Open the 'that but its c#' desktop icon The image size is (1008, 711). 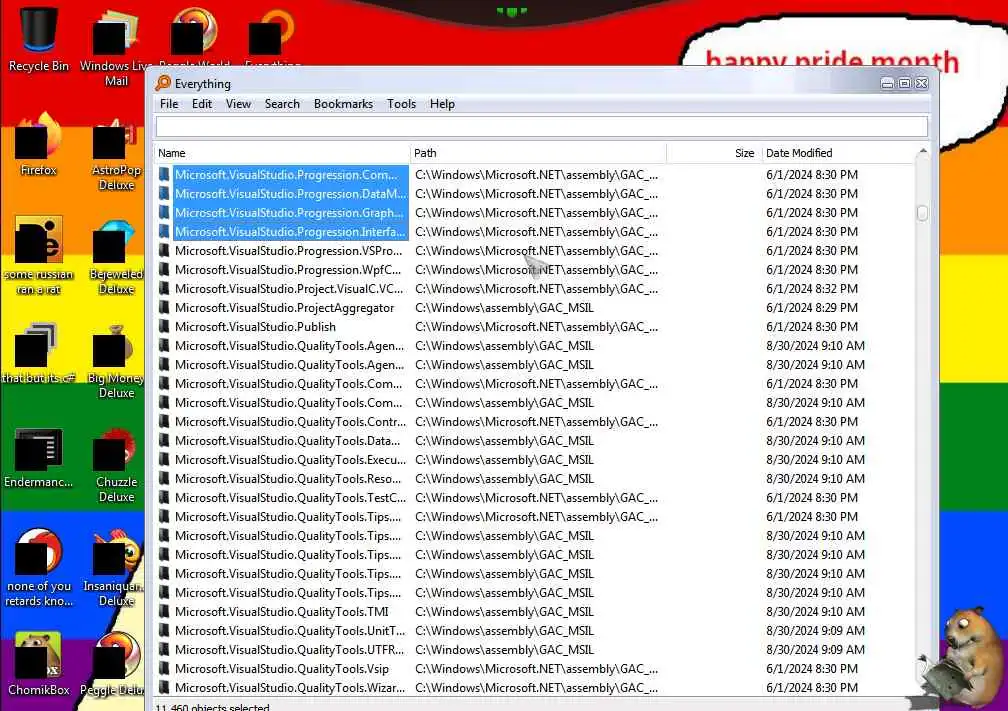click(39, 354)
